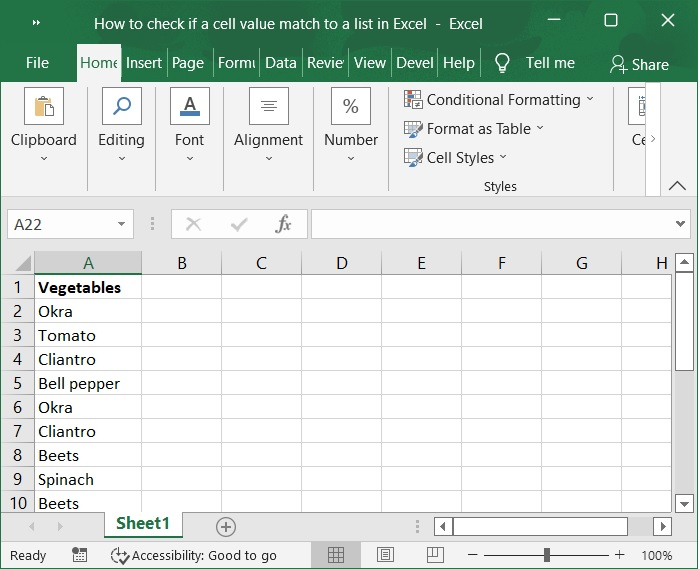Image resolution: width=700 pixels, height=569 pixels.
Task: Switch to the Data ribbon tab
Action: click(x=280, y=62)
